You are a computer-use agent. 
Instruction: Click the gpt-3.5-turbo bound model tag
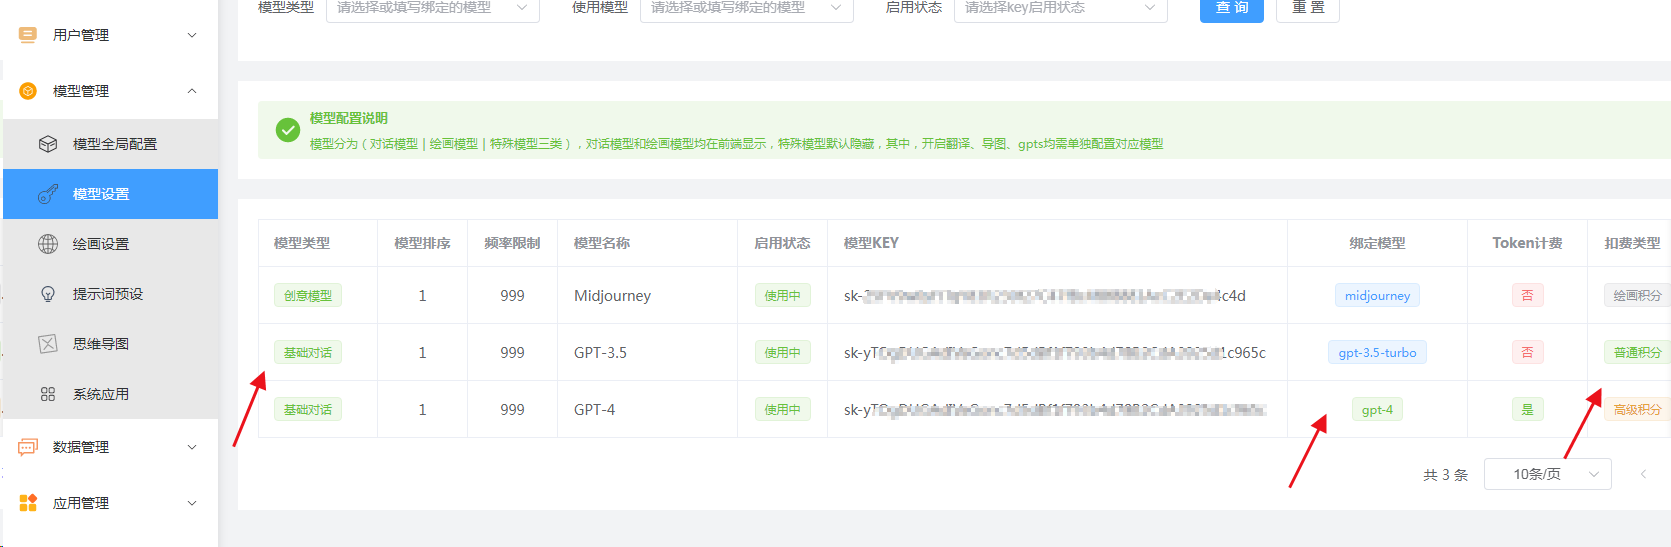click(1377, 353)
